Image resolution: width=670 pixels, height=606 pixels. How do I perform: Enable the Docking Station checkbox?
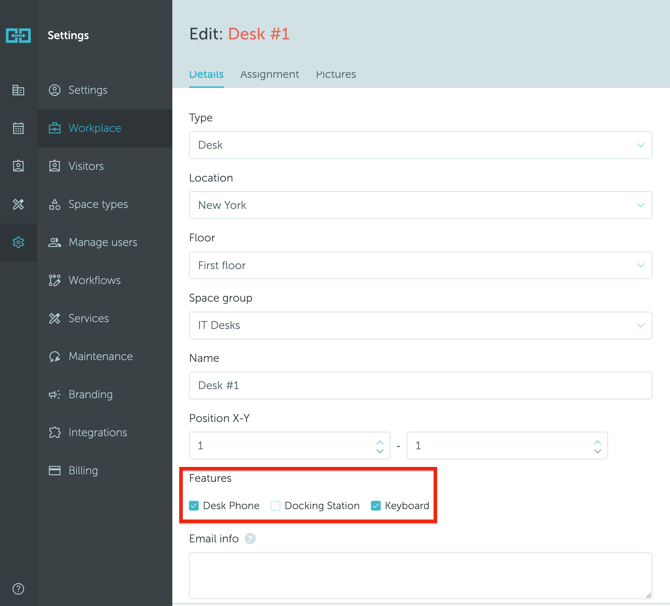pos(276,506)
